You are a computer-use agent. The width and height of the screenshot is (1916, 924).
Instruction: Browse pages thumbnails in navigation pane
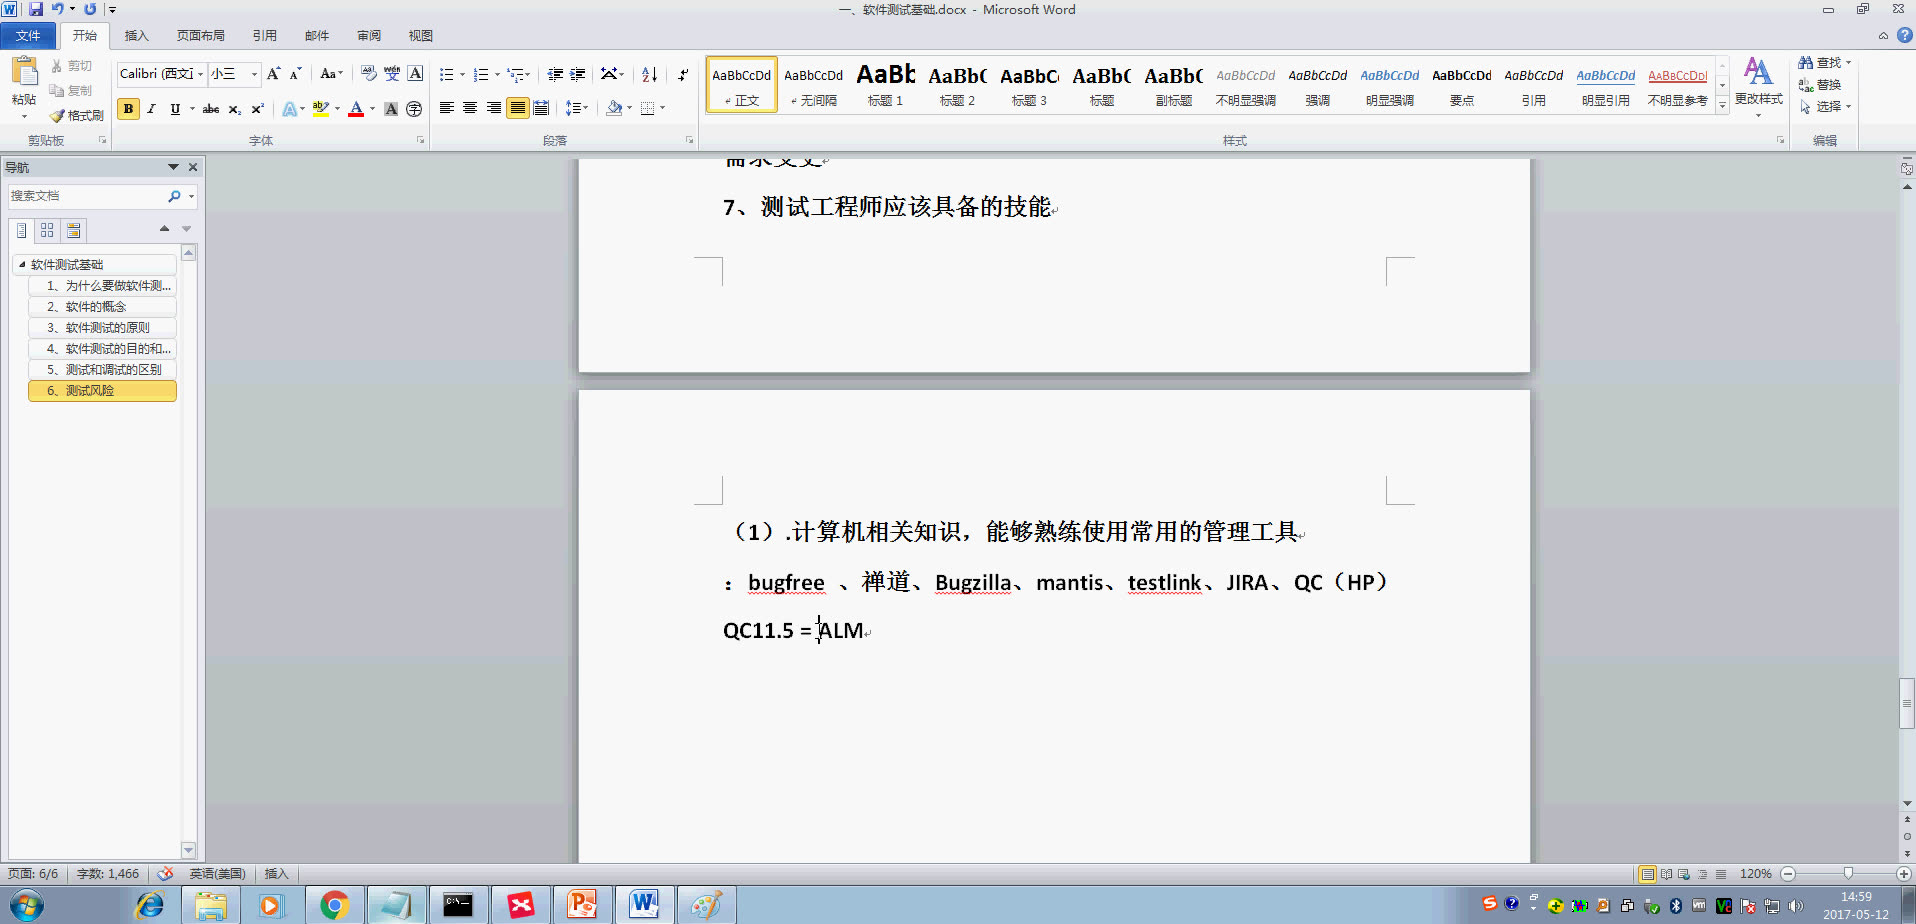pyautogui.click(x=47, y=230)
